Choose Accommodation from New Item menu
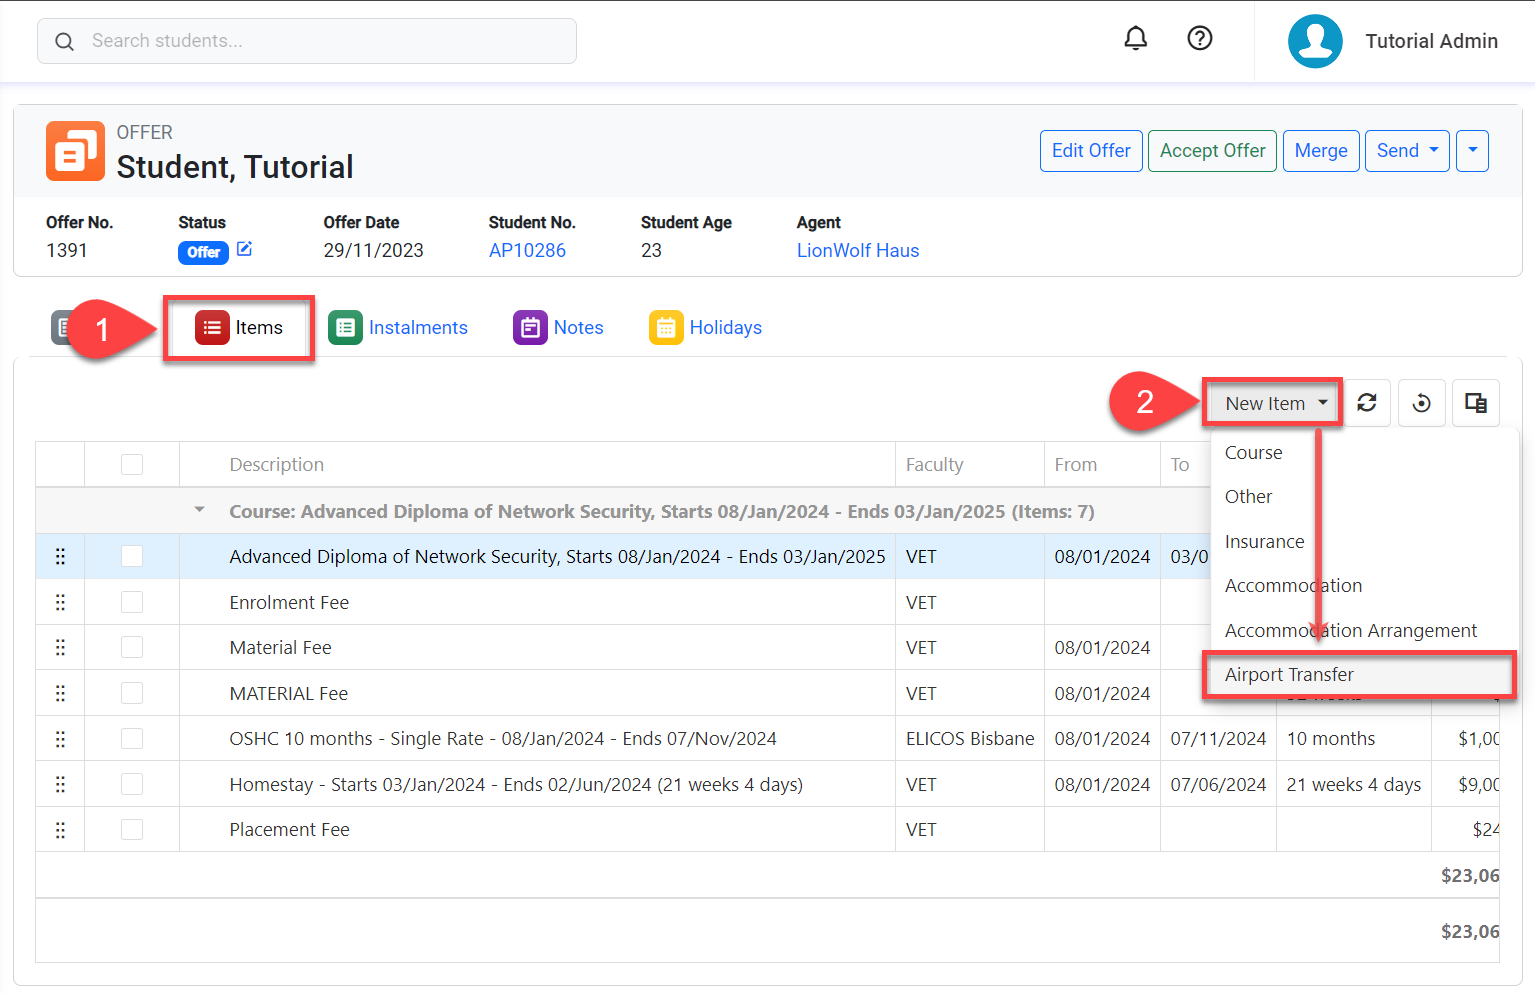 tap(1364, 585)
